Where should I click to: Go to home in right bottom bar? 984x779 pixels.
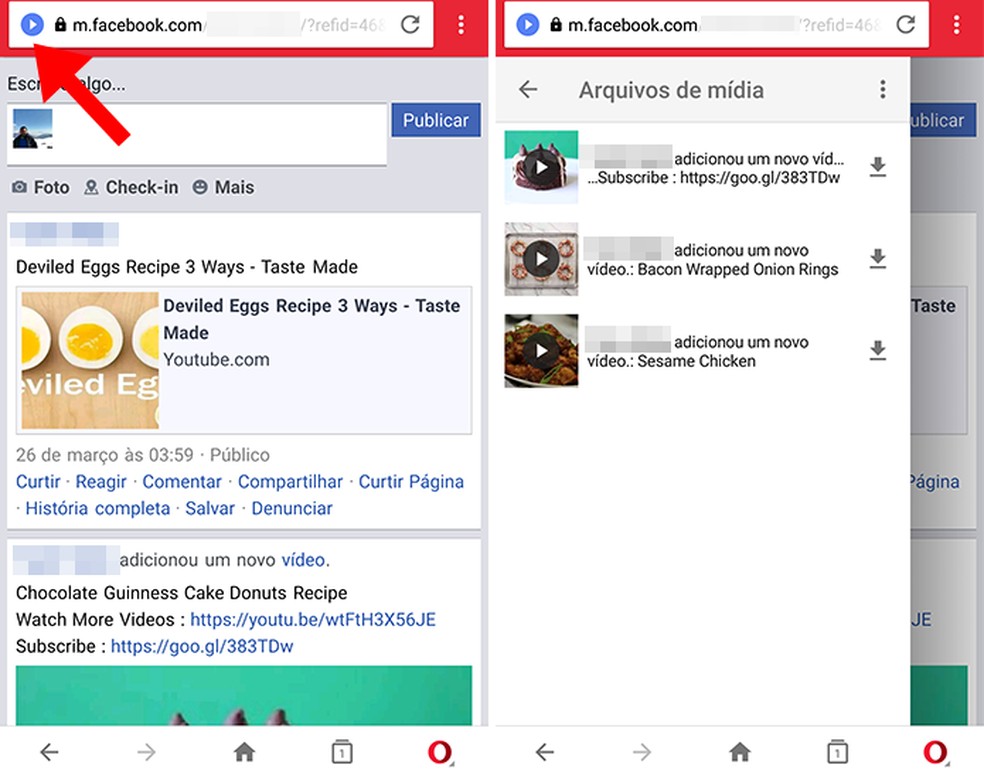(x=740, y=751)
